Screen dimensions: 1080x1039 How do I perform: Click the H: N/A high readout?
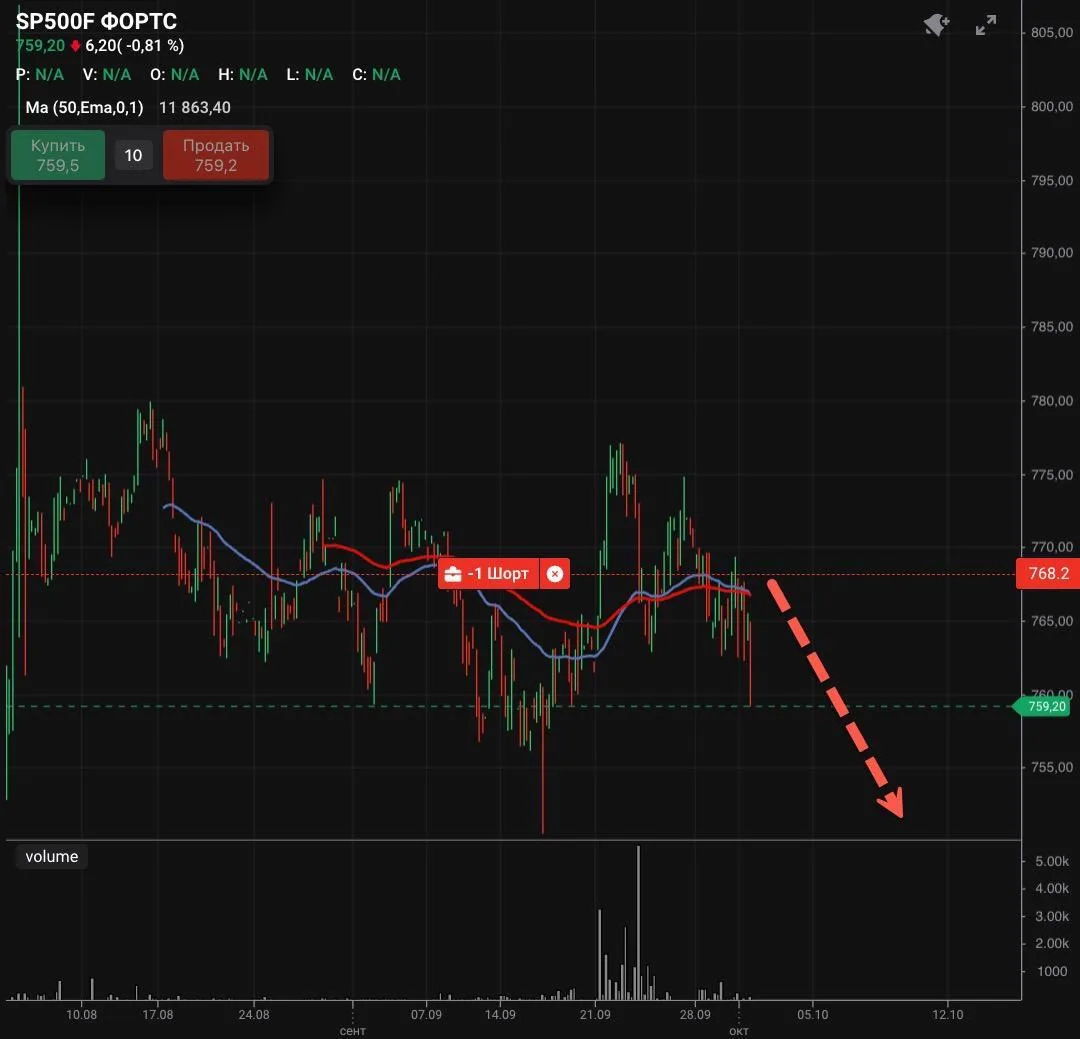pyautogui.click(x=242, y=74)
